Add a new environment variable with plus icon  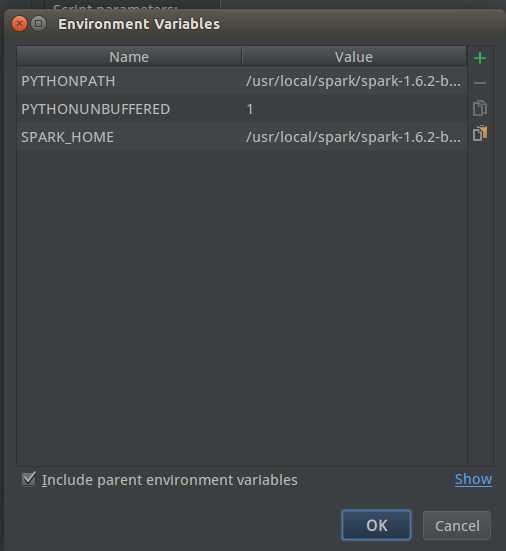click(480, 58)
